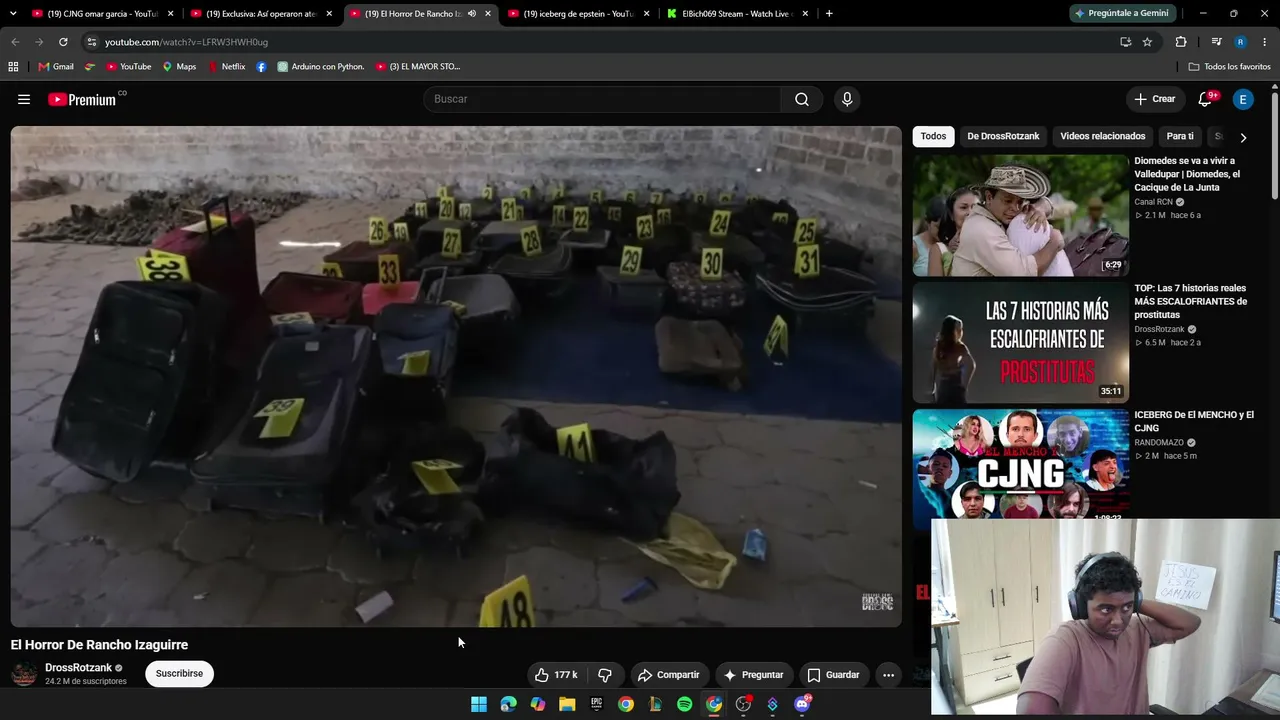This screenshot has width=1280, height=720.
Task: View site information in the address bar
Action: click(91, 42)
